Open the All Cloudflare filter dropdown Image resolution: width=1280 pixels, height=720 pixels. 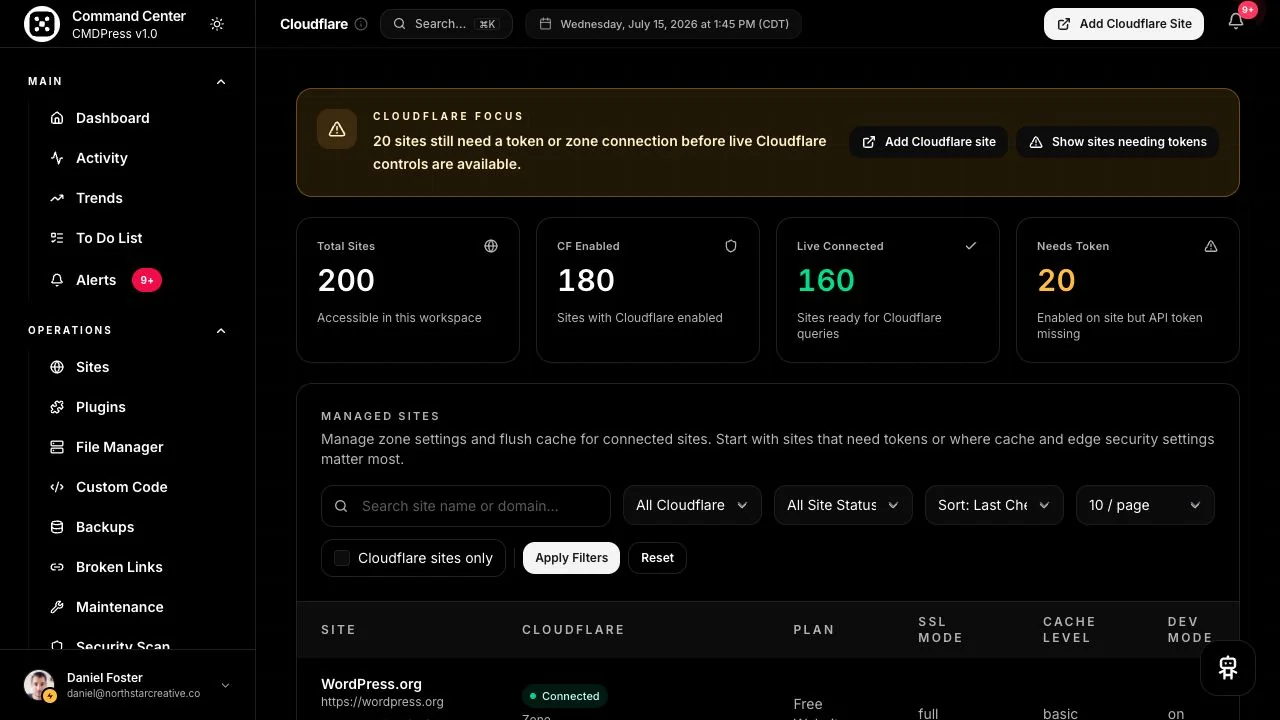(692, 505)
